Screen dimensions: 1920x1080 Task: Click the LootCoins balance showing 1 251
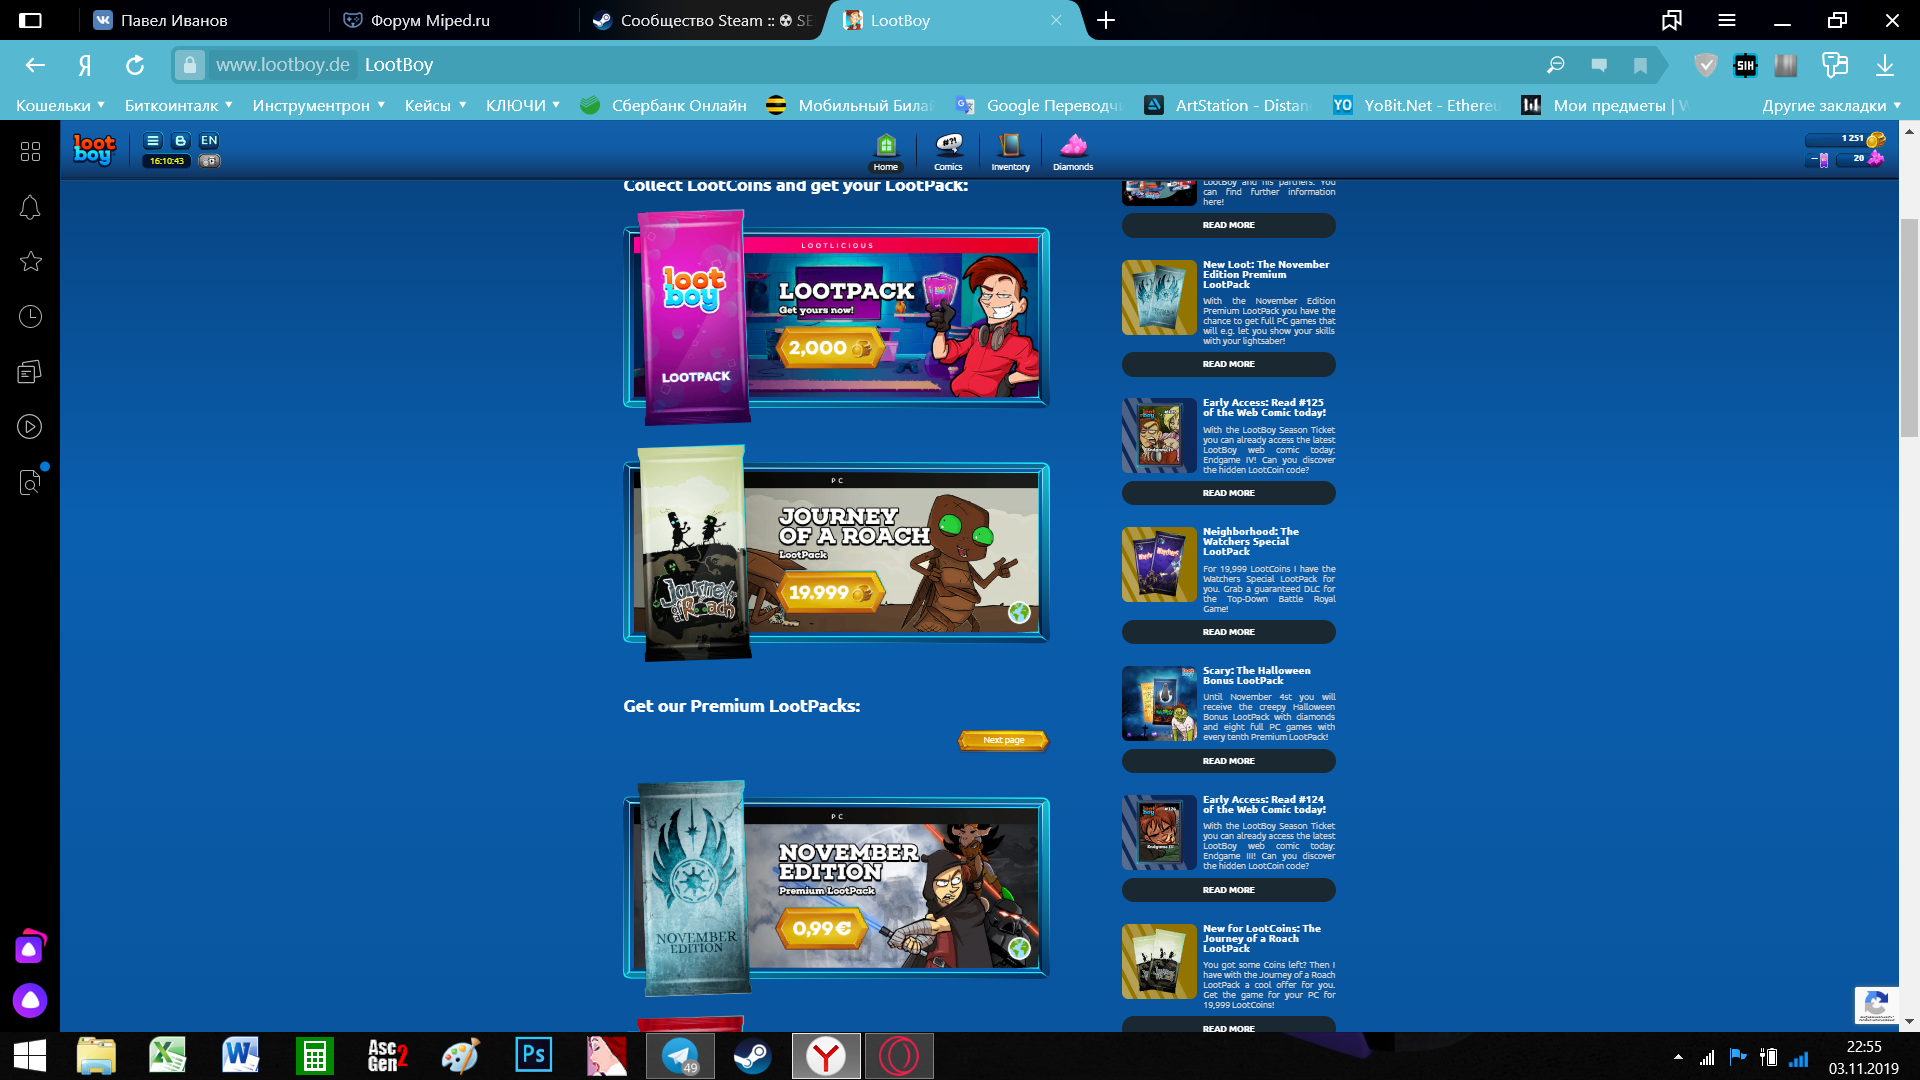coord(1846,139)
